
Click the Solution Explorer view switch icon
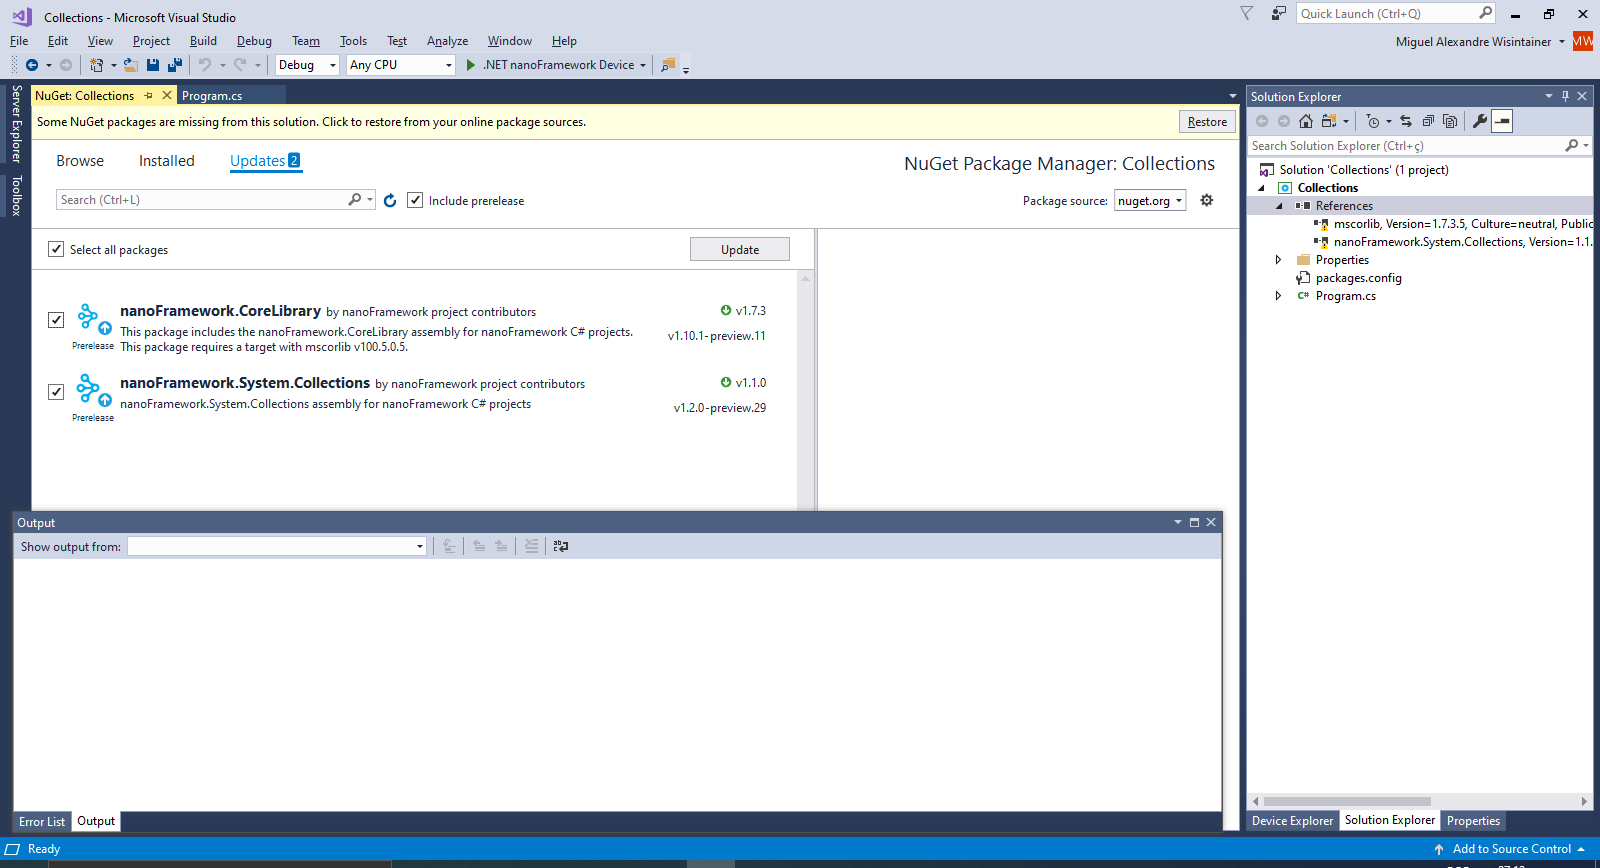click(1329, 121)
